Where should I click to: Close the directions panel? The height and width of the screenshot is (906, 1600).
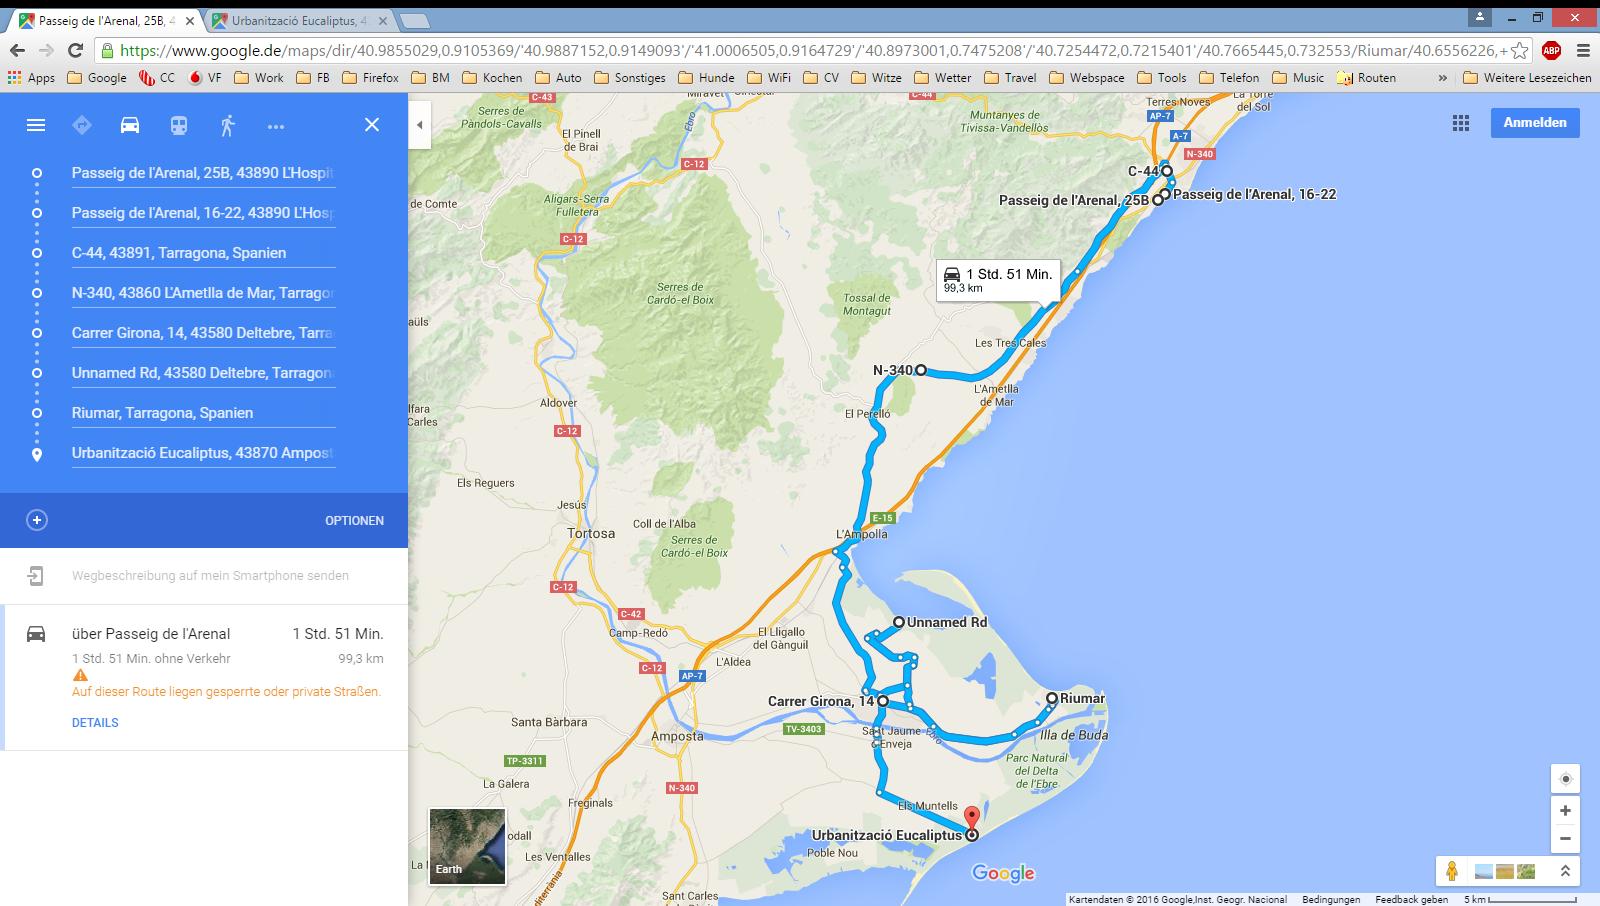(x=371, y=125)
